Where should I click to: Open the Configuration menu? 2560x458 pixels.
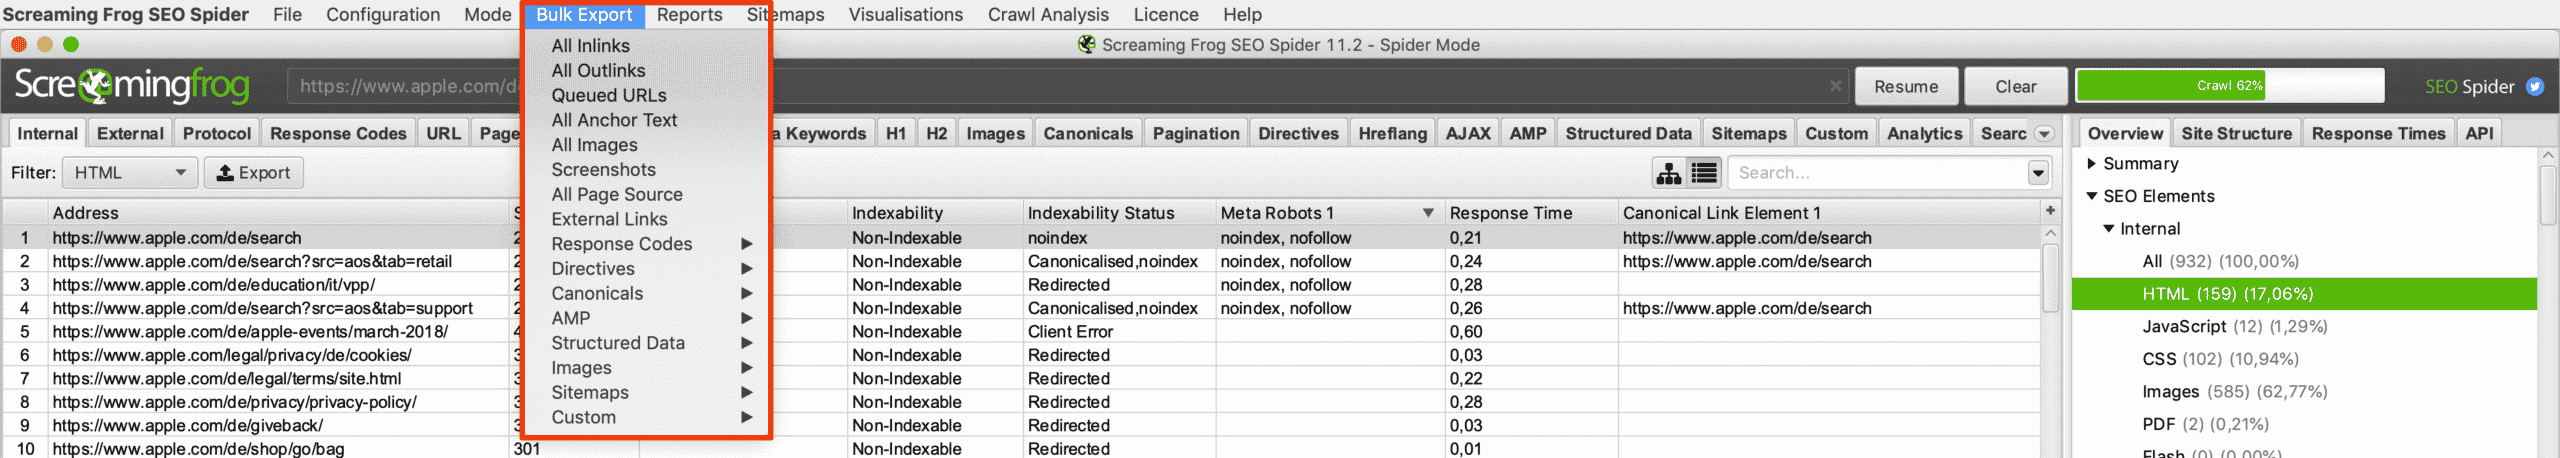pyautogui.click(x=383, y=15)
